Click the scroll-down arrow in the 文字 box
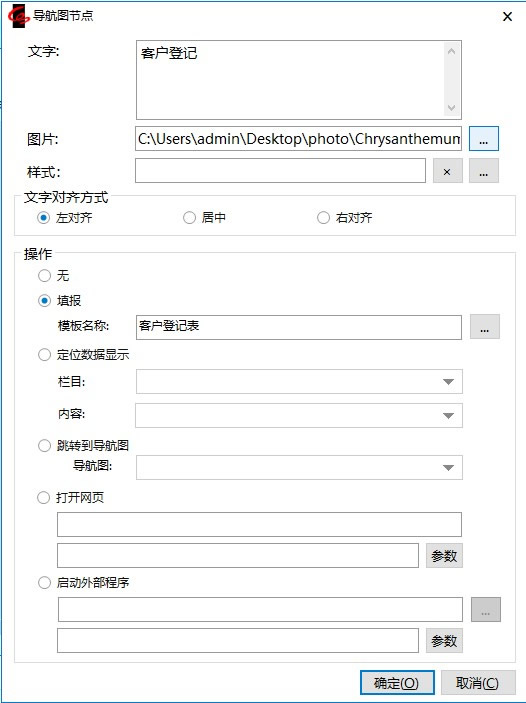Image resolution: width=526 pixels, height=703 pixels. pyautogui.click(x=452, y=108)
